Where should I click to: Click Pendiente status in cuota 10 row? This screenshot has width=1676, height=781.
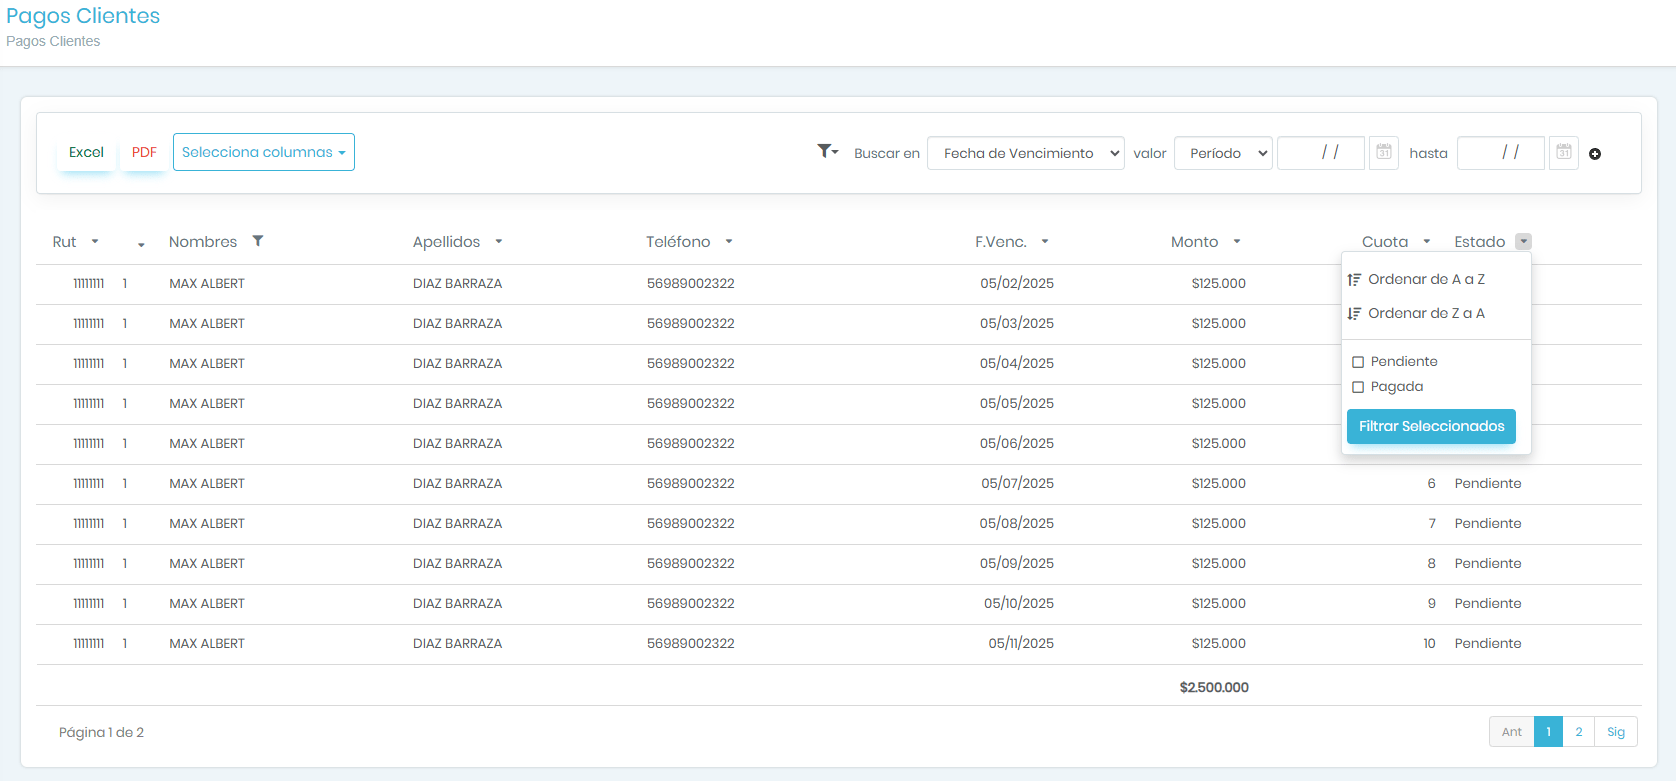click(x=1488, y=644)
